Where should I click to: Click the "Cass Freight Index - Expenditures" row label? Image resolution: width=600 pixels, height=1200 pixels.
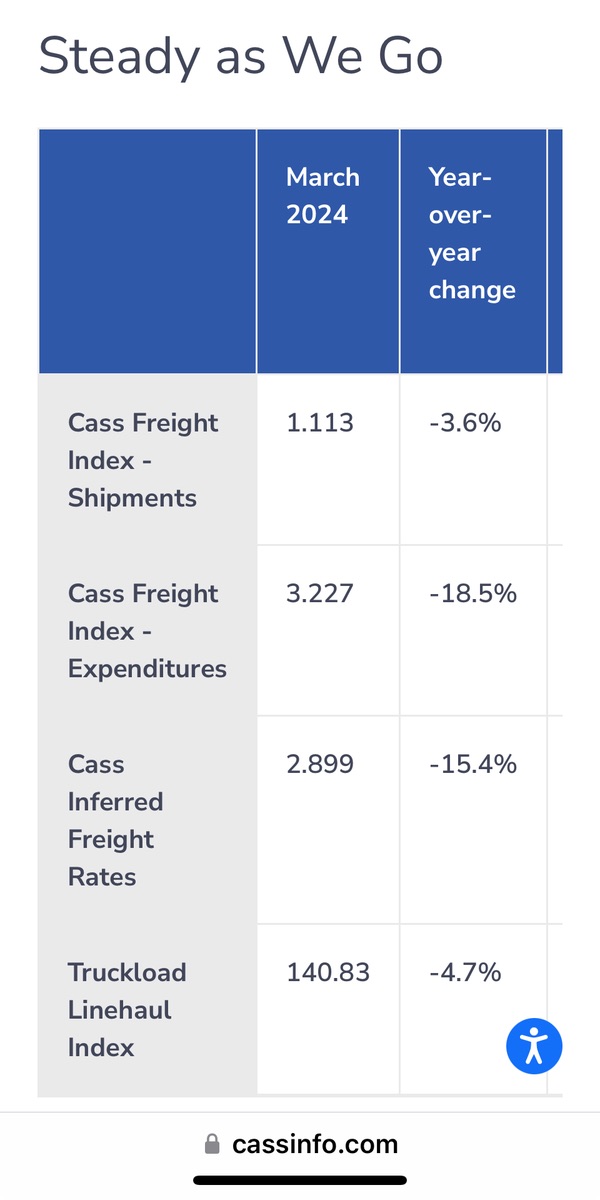(x=147, y=631)
